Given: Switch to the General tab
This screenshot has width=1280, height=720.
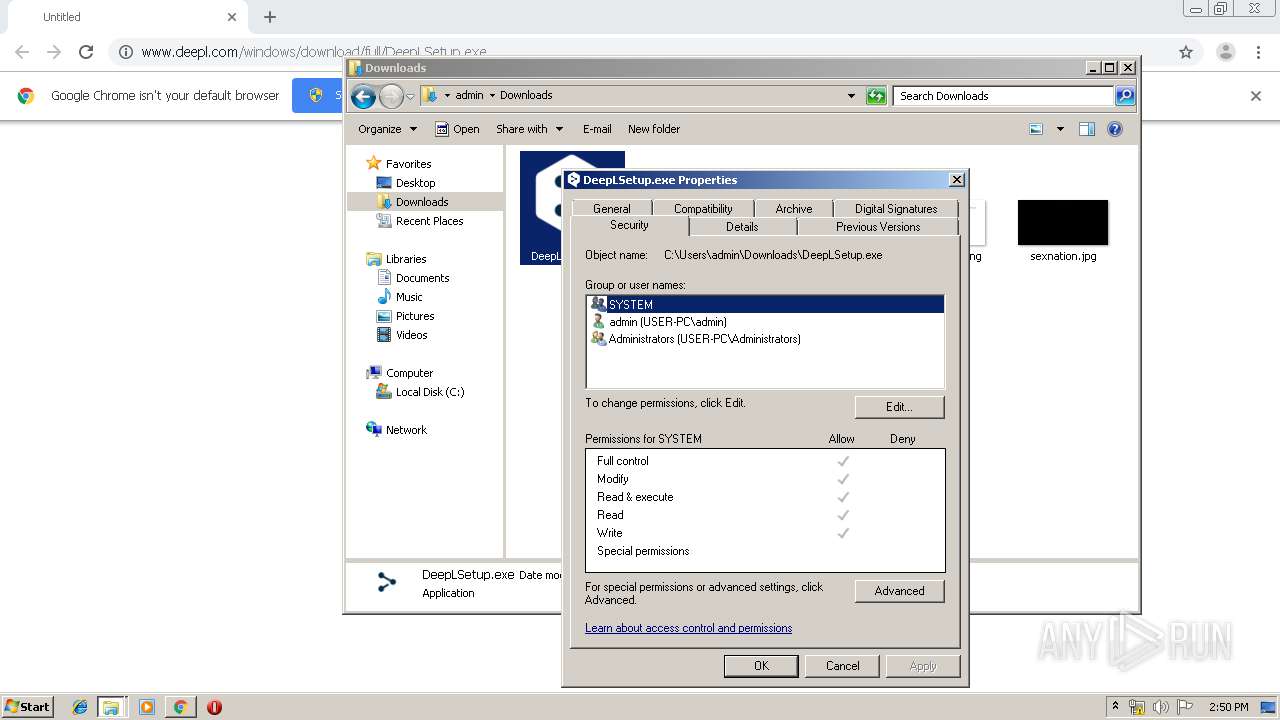Looking at the screenshot, I should (x=611, y=209).
